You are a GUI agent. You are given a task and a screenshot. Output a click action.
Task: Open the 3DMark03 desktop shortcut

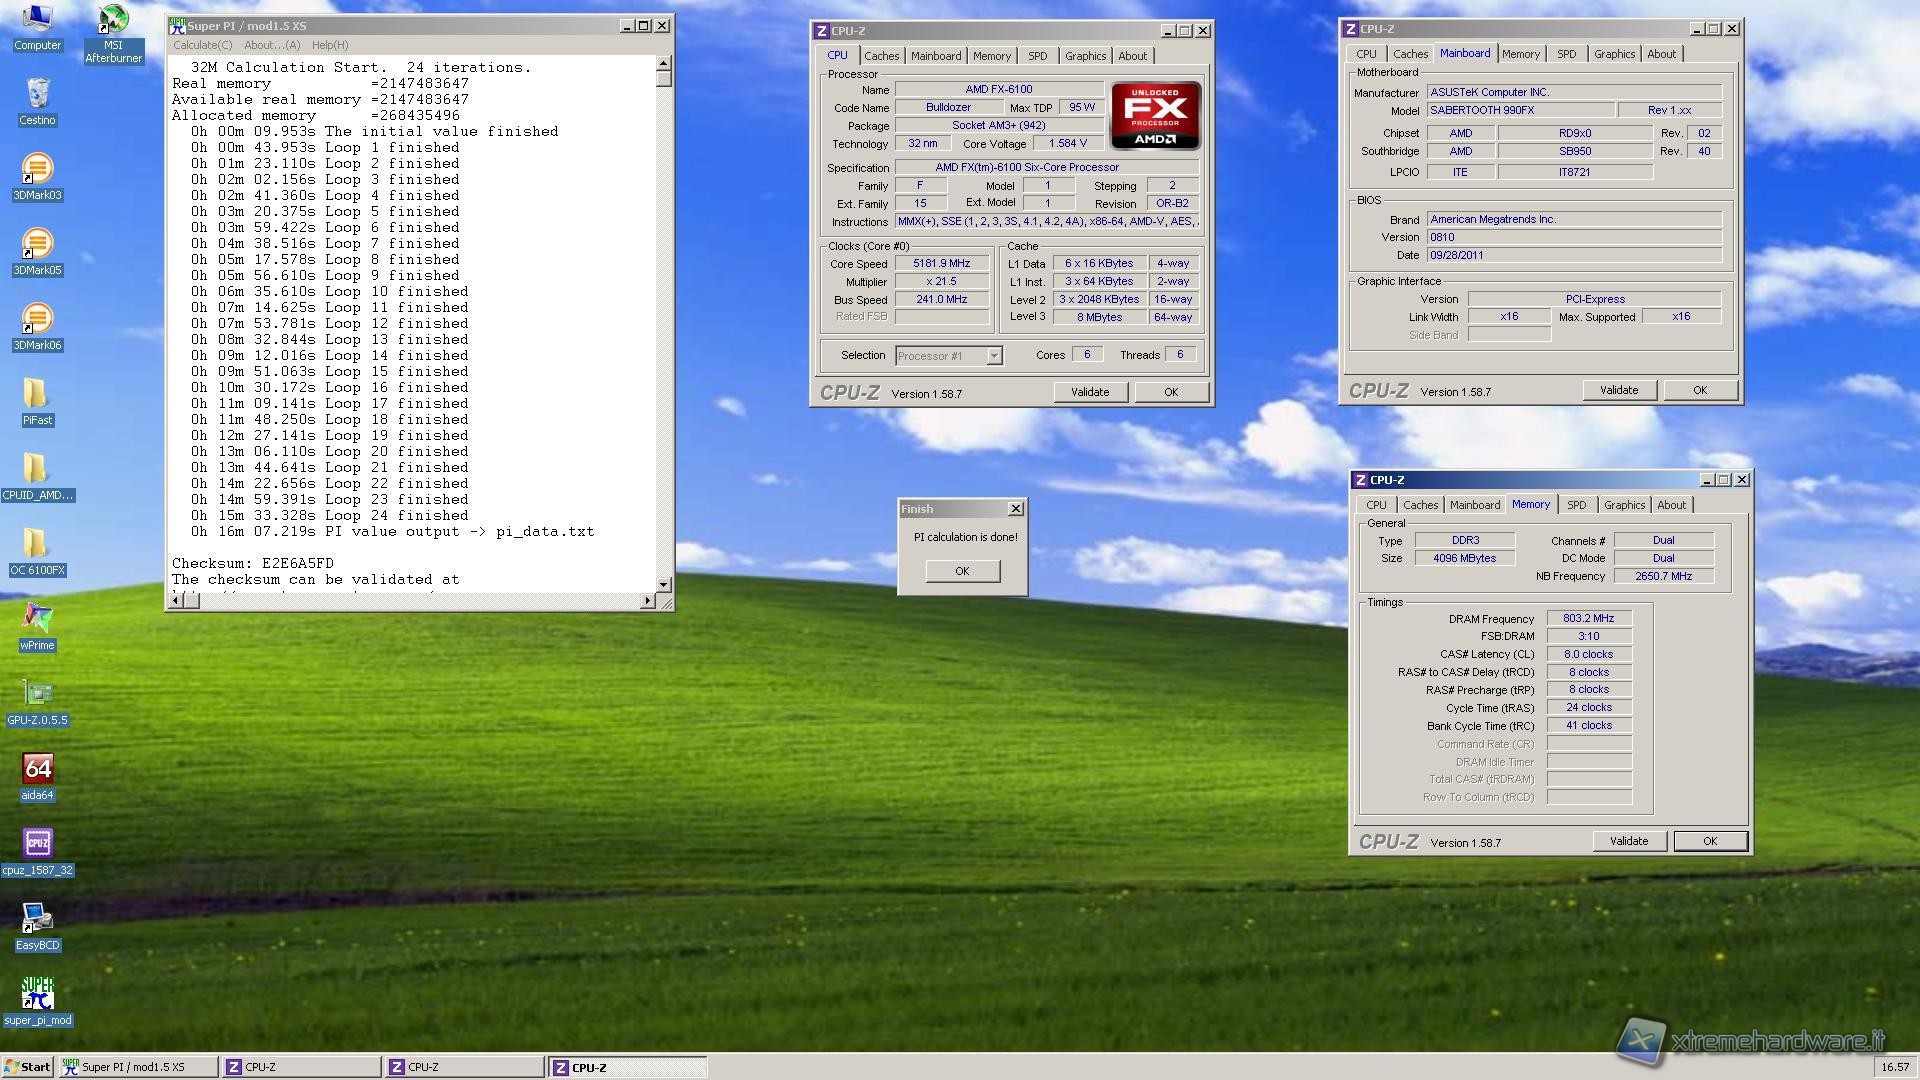click(x=37, y=170)
